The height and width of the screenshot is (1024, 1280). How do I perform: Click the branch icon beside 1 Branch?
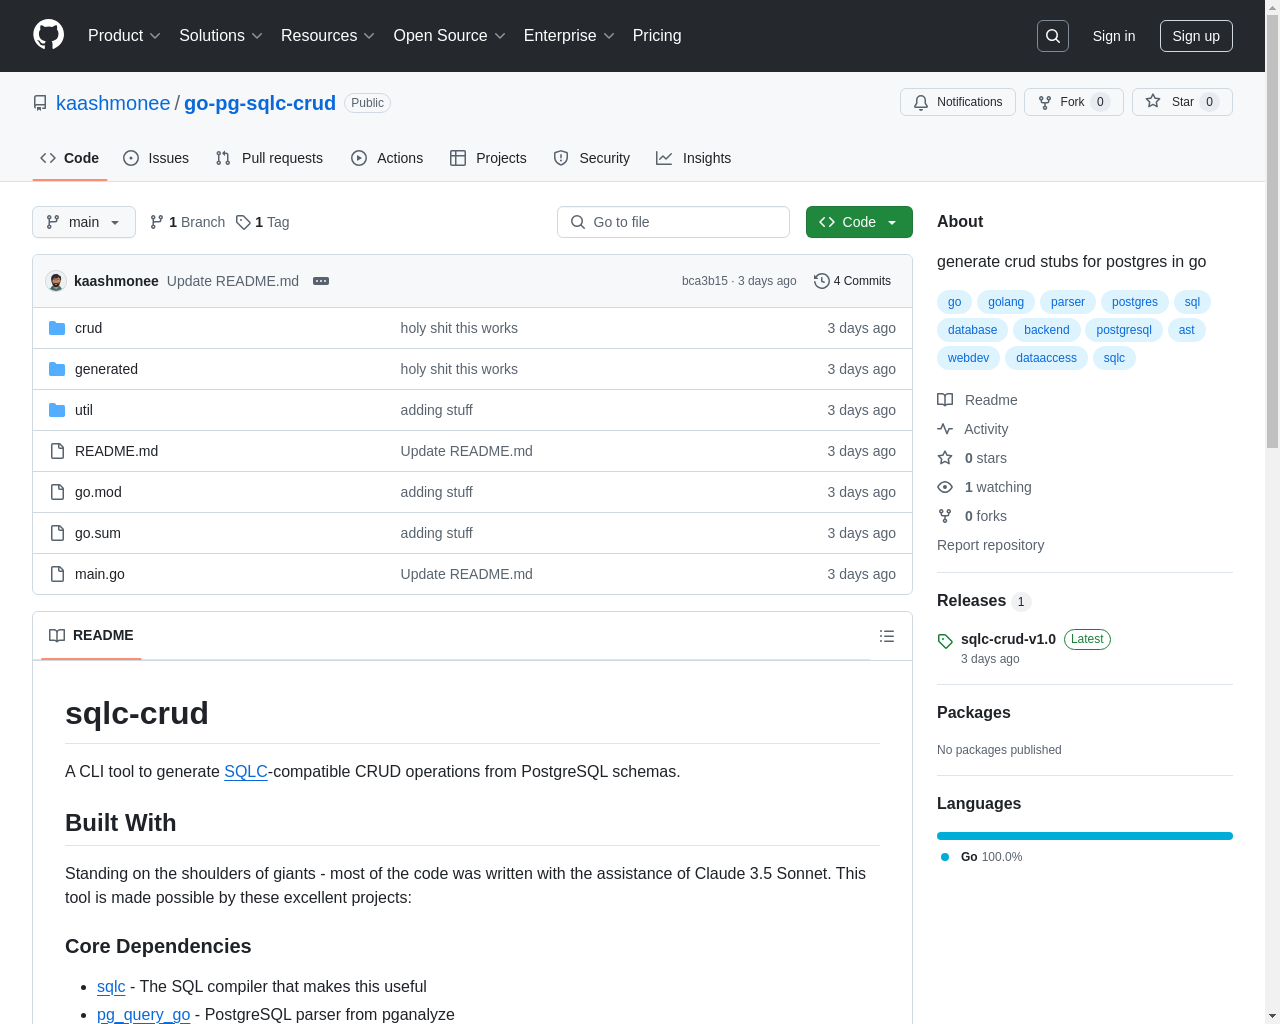coord(157,222)
